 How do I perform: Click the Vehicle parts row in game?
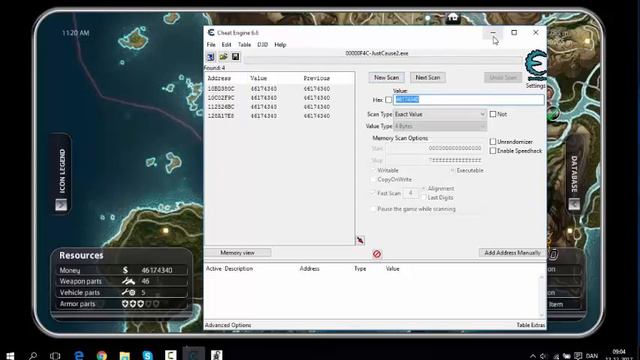pos(122,292)
